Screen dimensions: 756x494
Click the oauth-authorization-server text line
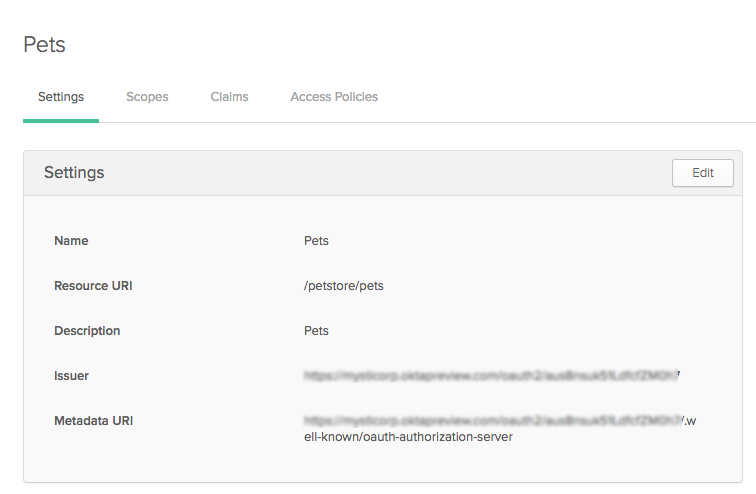tap(408, 437)
